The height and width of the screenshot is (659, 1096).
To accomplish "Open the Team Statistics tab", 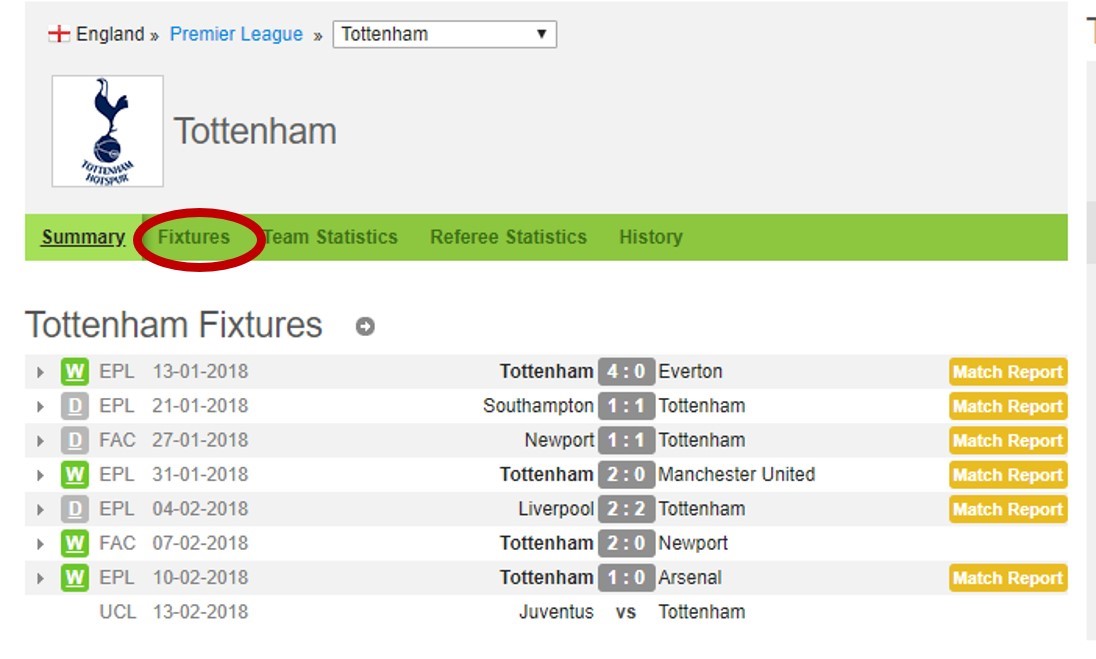I will coord(331,237).
